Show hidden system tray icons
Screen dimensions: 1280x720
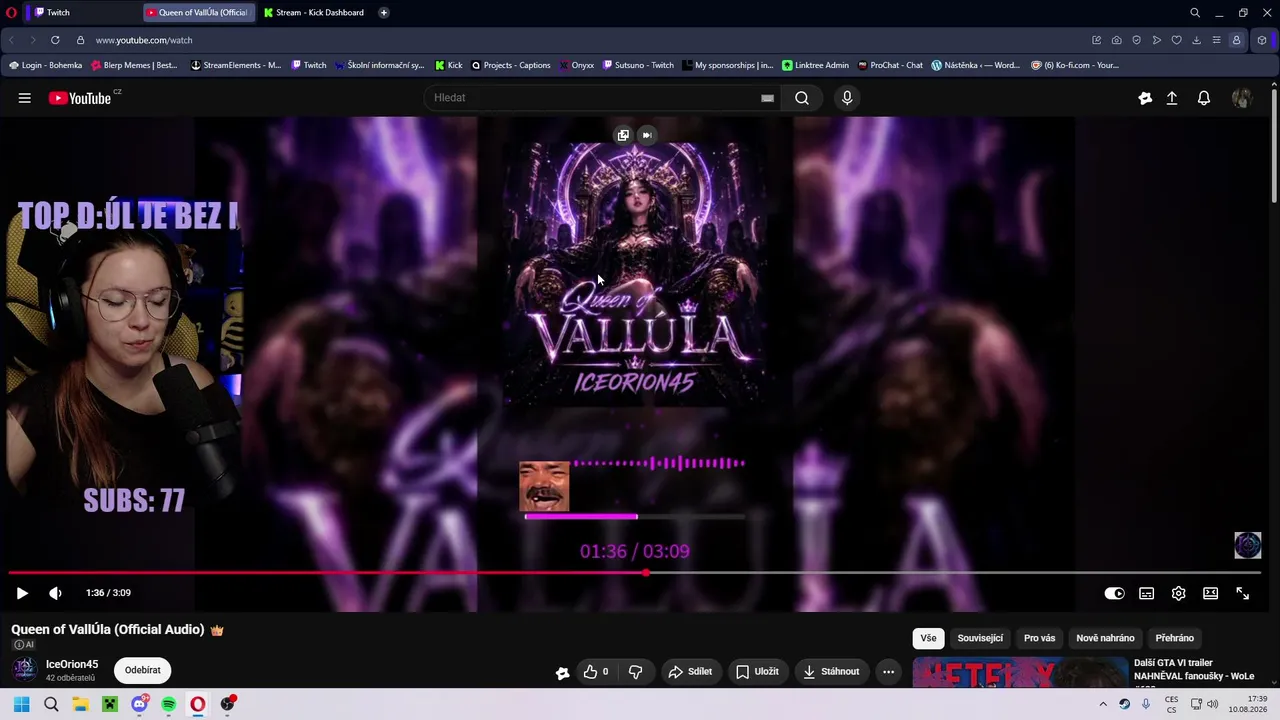coord(1103,704)
